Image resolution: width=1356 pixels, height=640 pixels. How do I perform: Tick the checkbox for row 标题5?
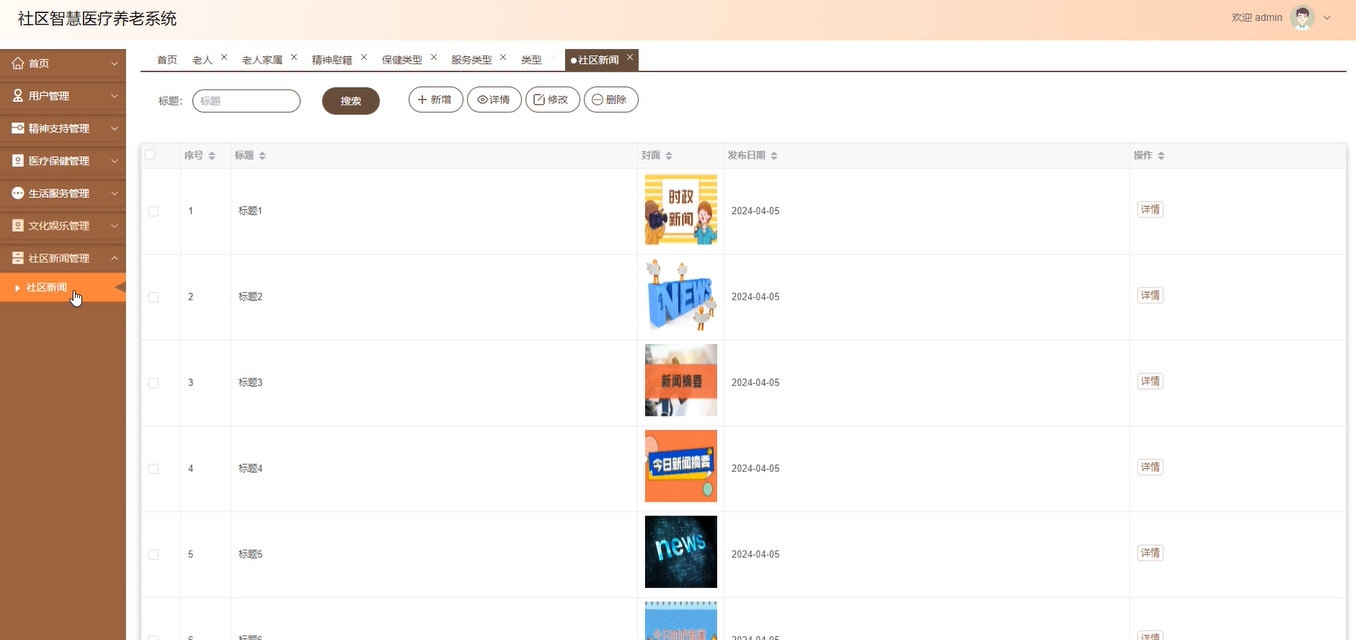(153, 555)
